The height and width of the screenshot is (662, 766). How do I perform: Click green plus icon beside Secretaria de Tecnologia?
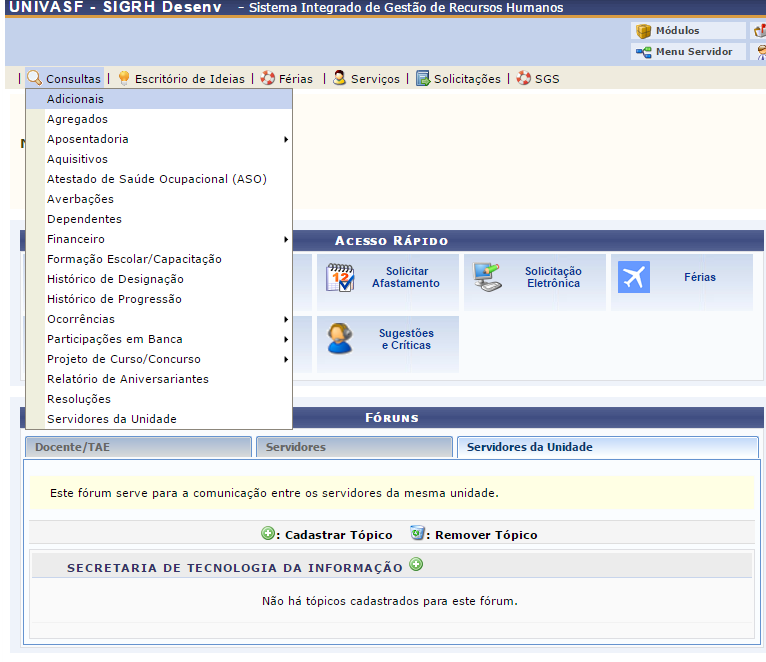tap(416, 565)
